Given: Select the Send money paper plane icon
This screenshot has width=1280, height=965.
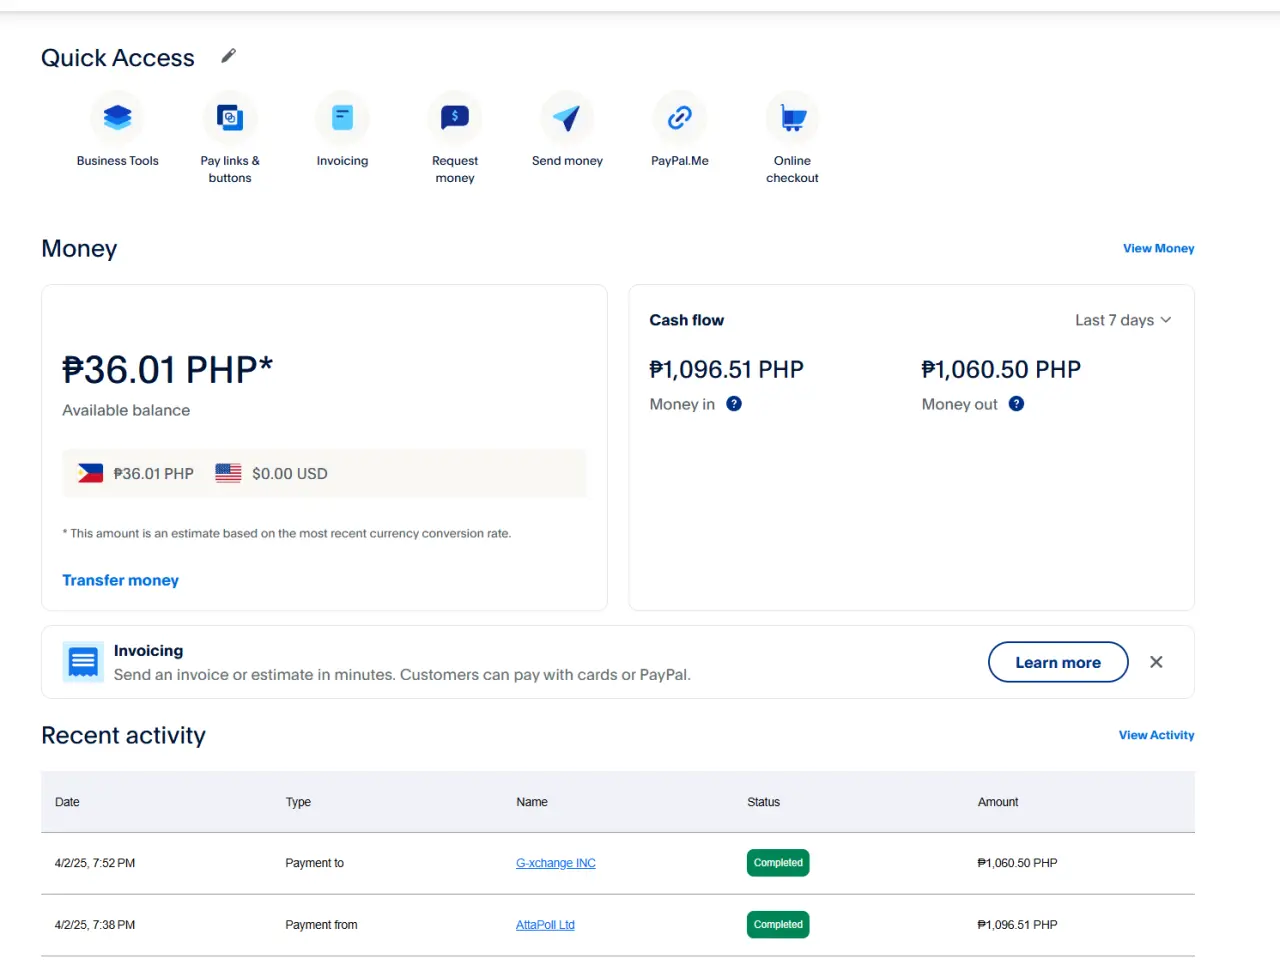Looking at the screenshot, I should coord(567,118).
